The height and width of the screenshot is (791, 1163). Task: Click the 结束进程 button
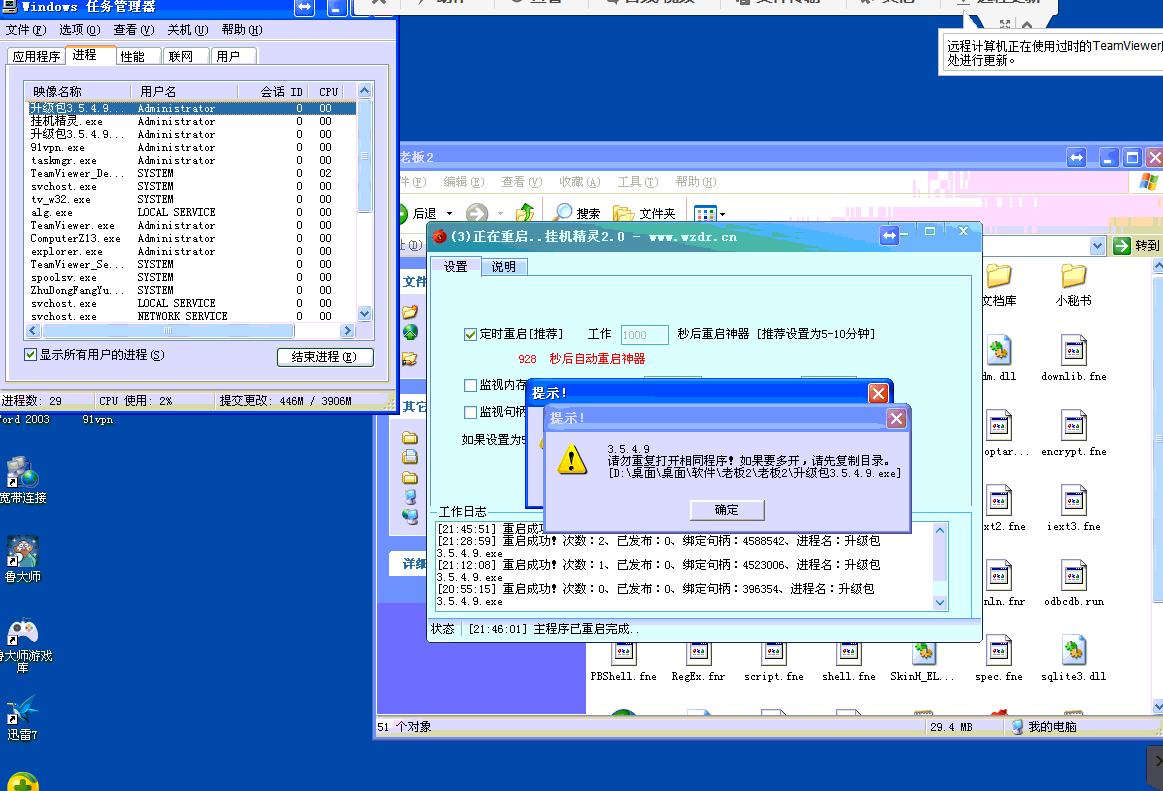325,357
